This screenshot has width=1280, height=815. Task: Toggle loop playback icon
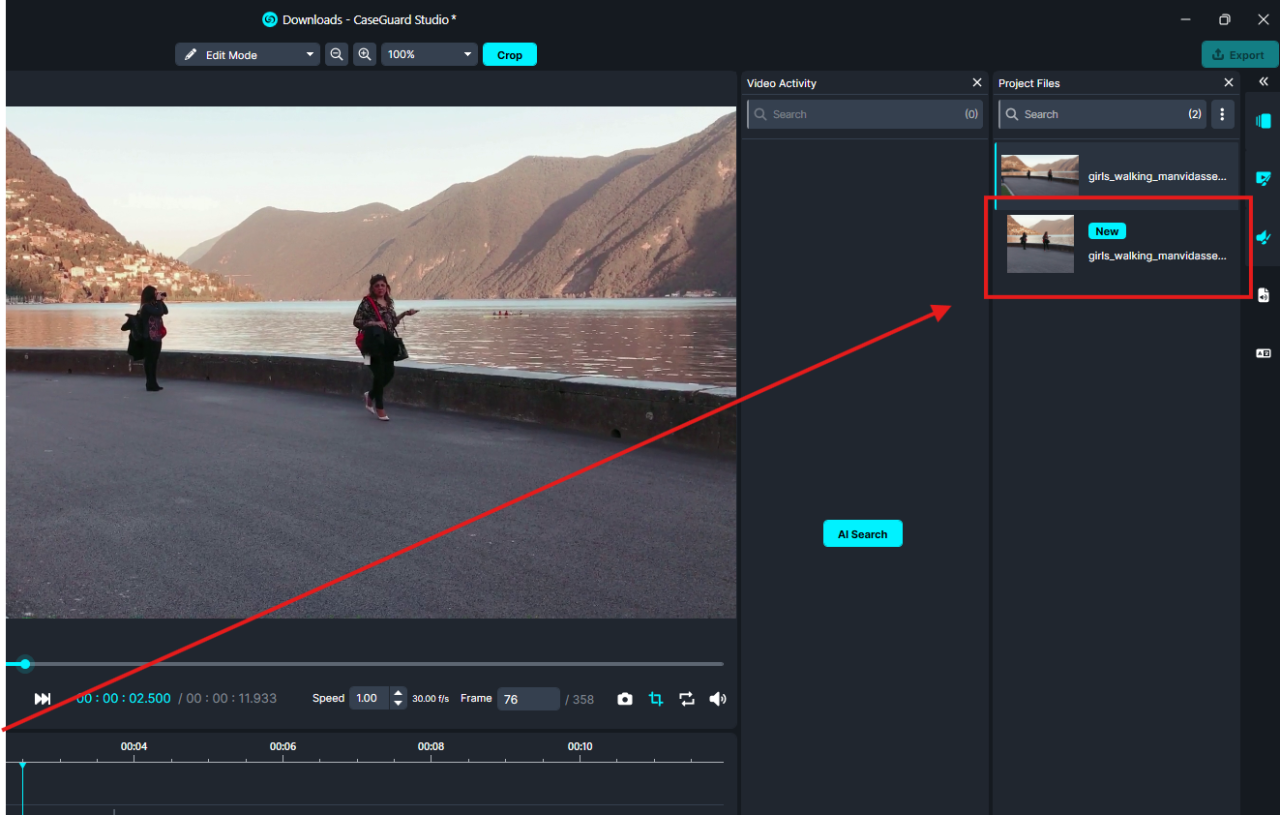(x=687, y=699)
